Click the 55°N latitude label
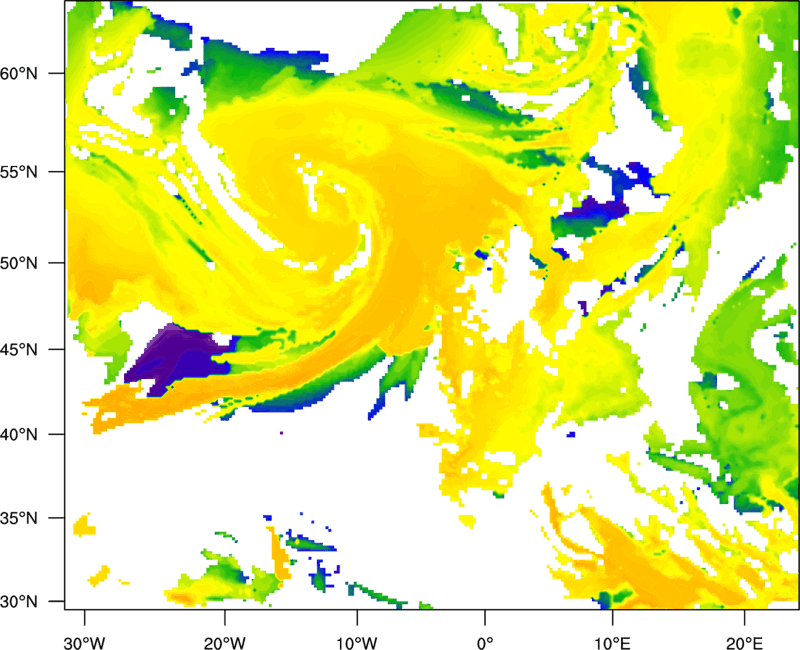 pos(19,172)
